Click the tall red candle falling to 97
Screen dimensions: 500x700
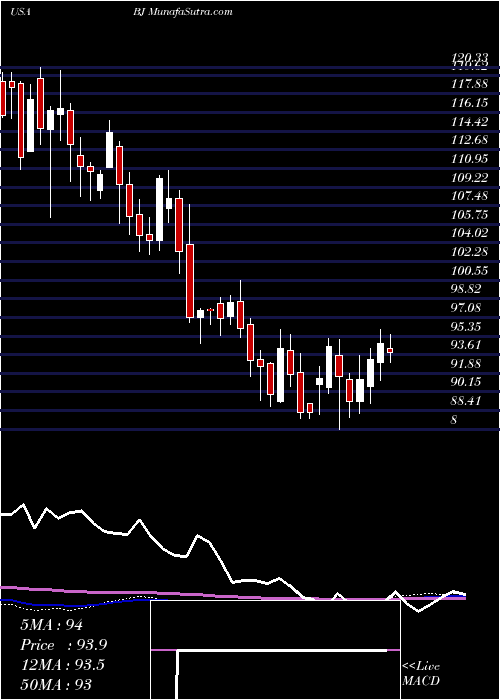coord(190,281)
